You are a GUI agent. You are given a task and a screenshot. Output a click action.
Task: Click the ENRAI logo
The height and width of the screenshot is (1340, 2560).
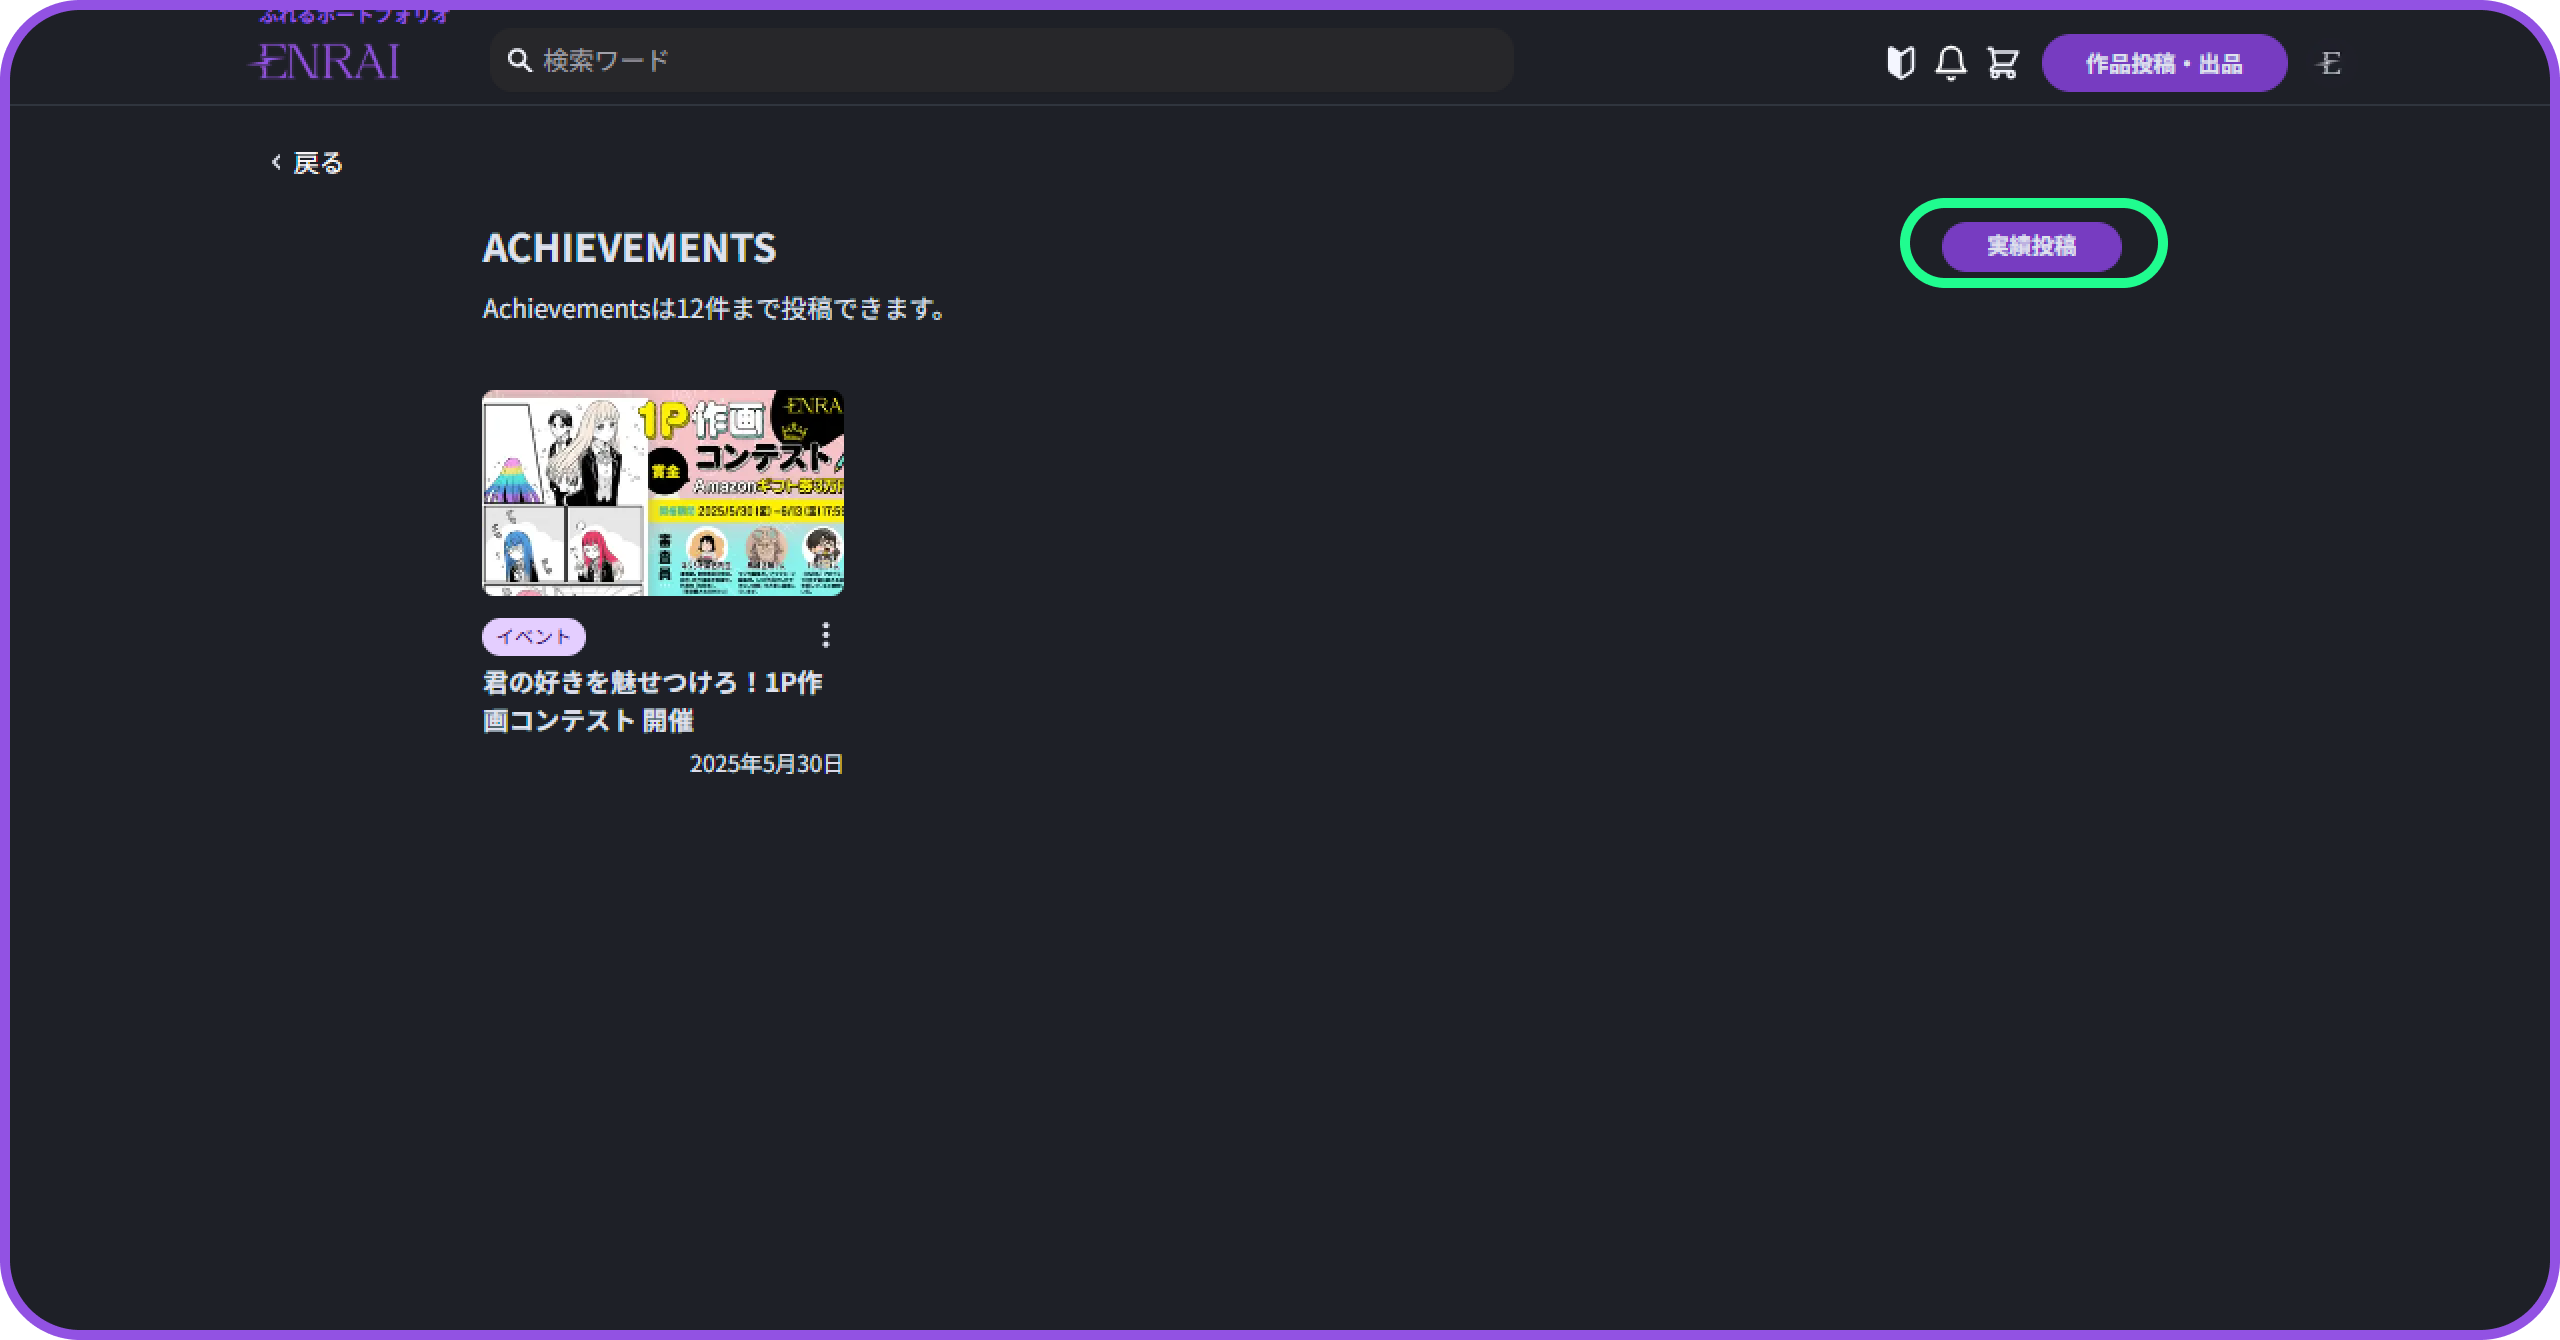(324, 62)
